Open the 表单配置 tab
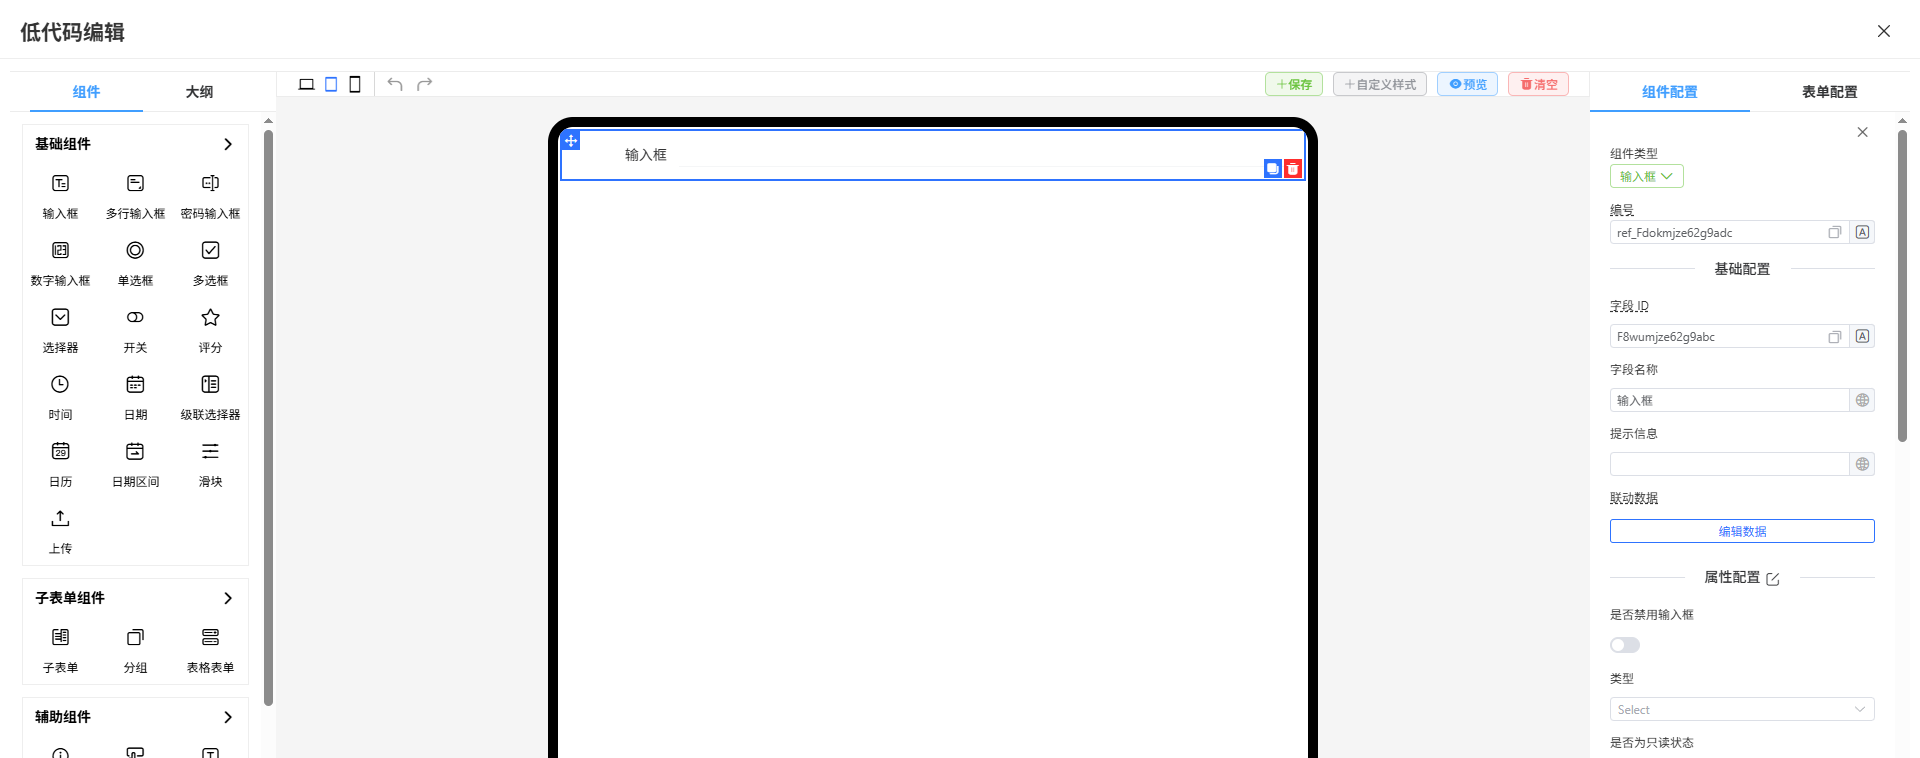1920x758 pixels. point(1829,92)
